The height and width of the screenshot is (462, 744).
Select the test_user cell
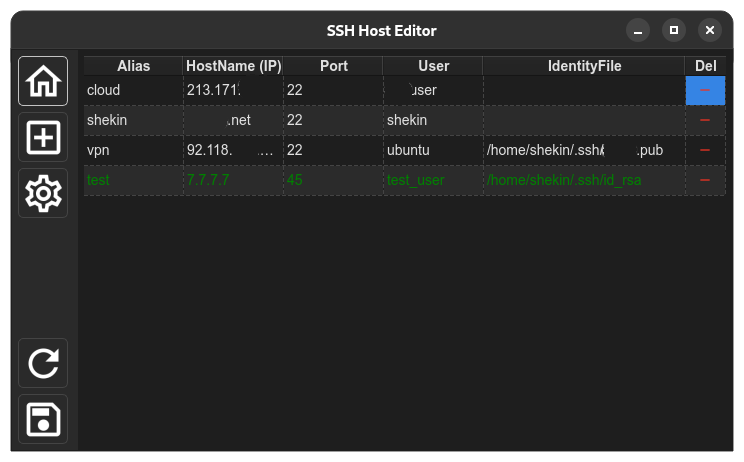434,180
